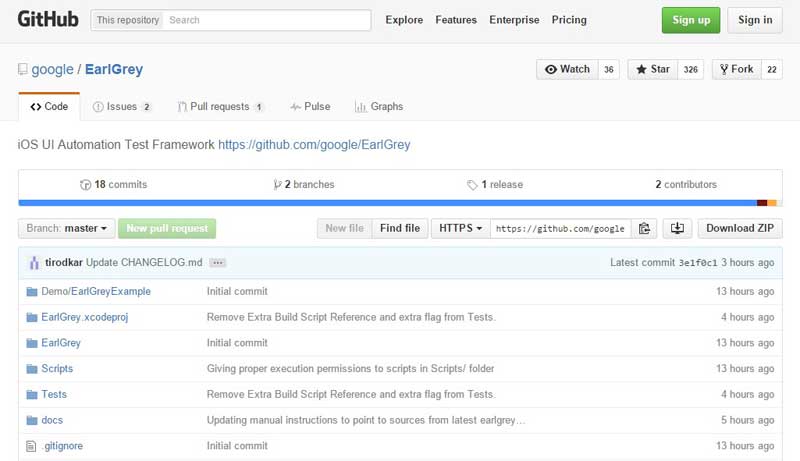Open the Branch: master dropdown
Viewport: 800px width, 461px height.
pyautogui.click(x=66, y=228)
